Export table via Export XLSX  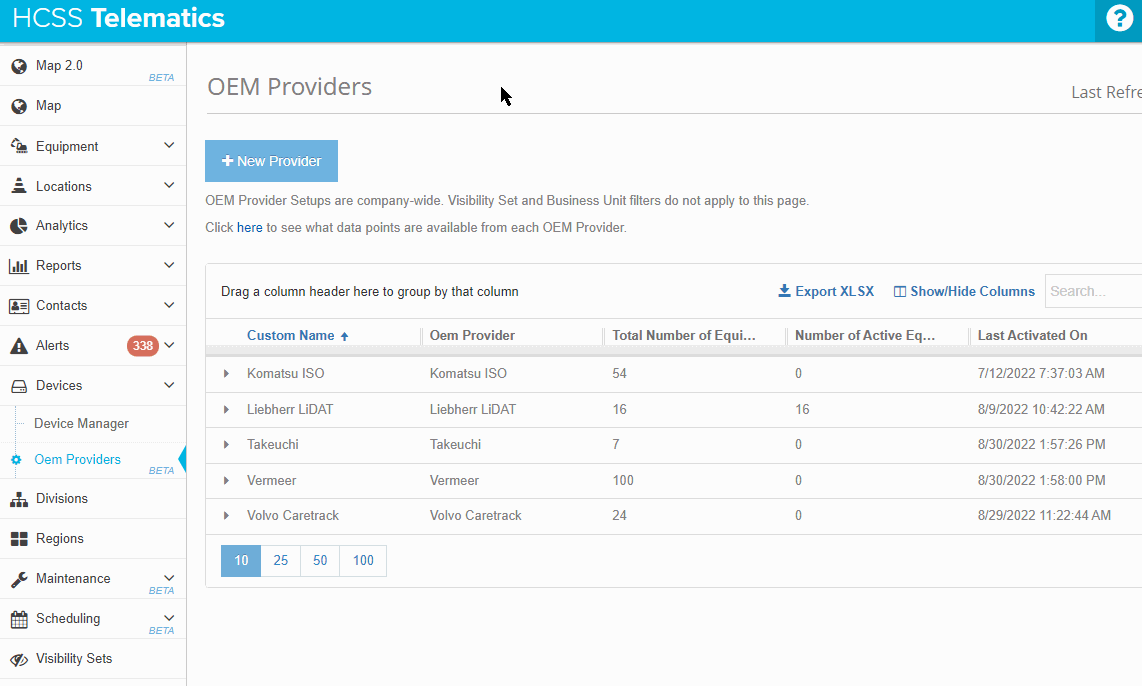pyautogui.click(x=826, y=292)
